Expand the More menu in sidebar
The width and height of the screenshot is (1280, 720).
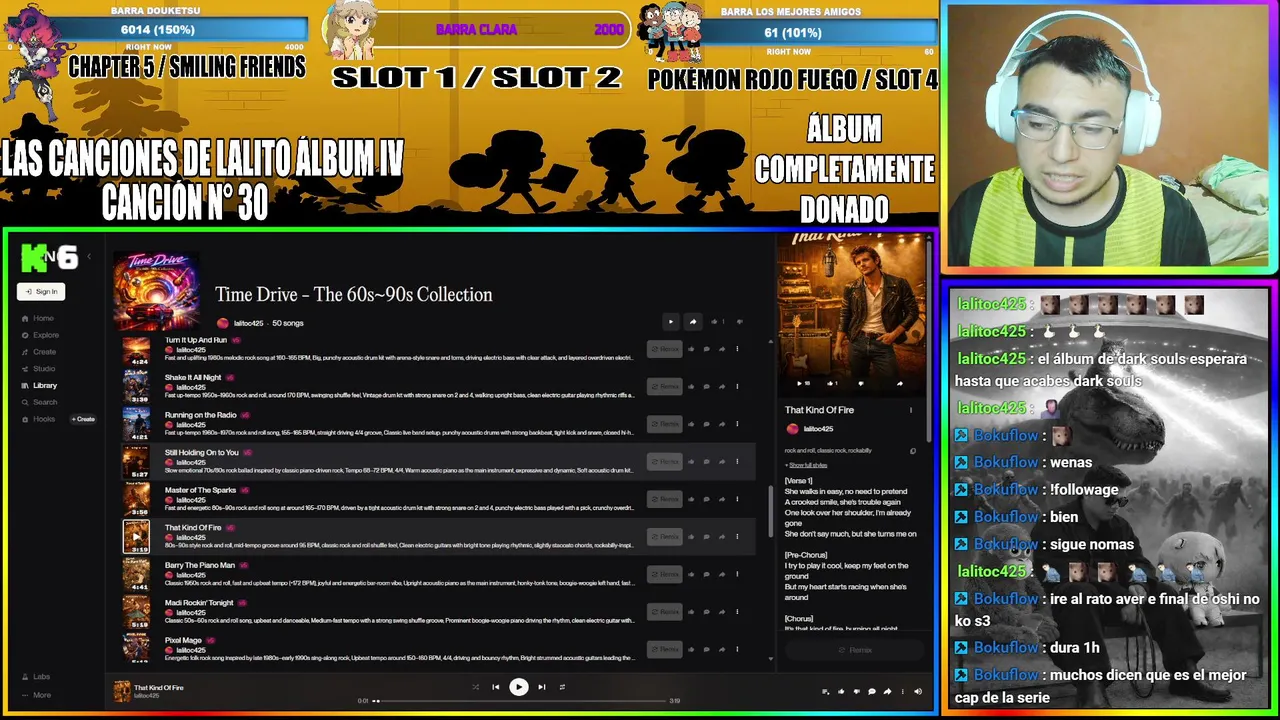click(36, 695)
